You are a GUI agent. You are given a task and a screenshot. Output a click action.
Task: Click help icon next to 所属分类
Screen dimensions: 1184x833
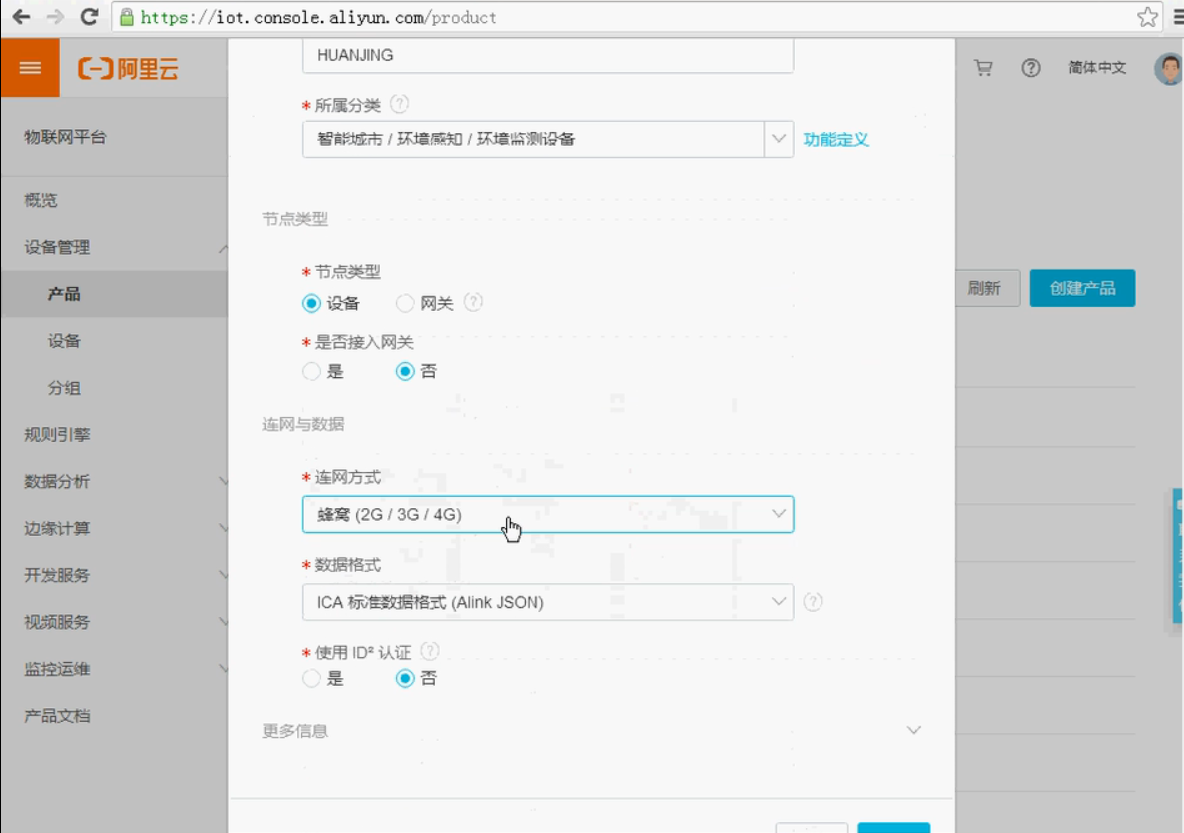pyautogui.click(x=399, y=103)
